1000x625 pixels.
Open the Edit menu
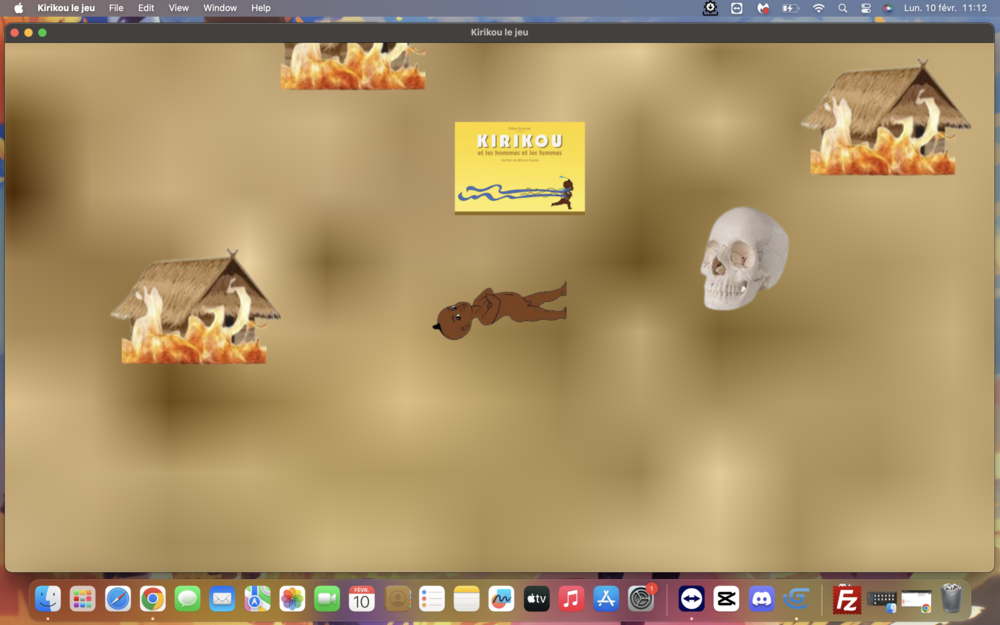point(146,8)
